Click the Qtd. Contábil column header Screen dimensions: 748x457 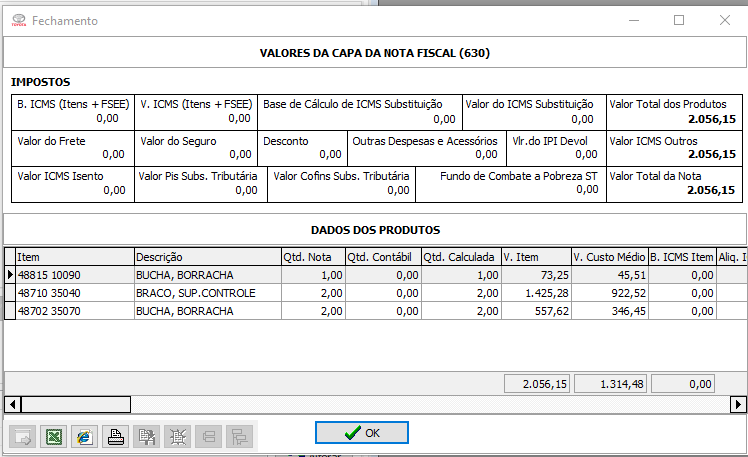pyautogui.click(x=383, y=257)
